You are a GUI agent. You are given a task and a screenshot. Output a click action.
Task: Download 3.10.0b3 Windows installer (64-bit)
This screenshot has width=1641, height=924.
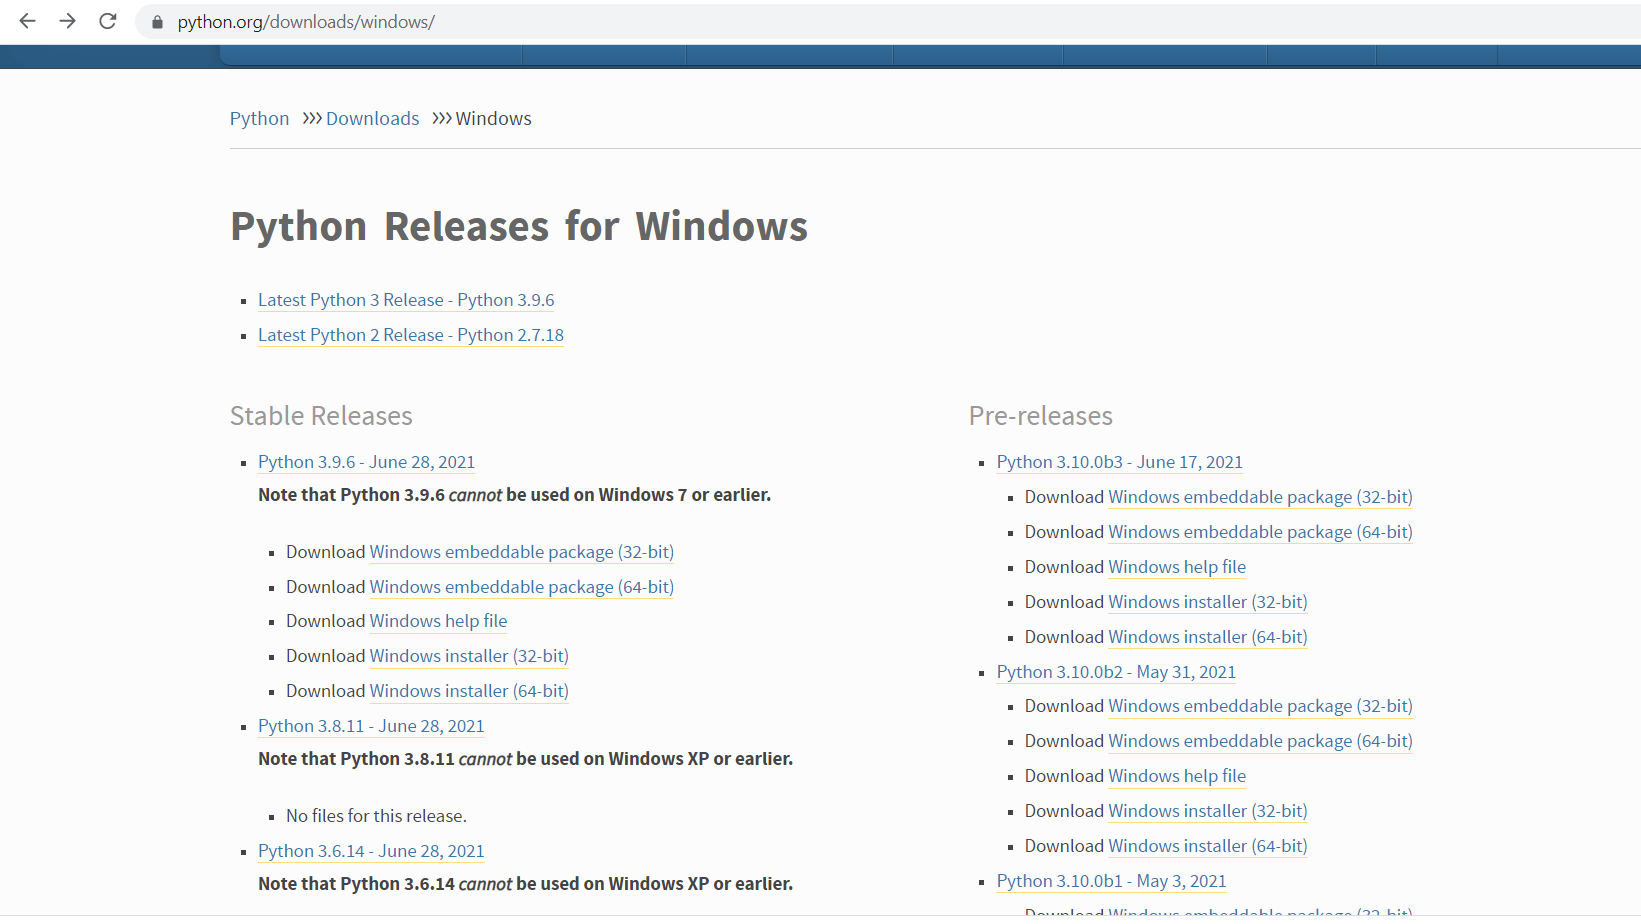point(1208,637)
